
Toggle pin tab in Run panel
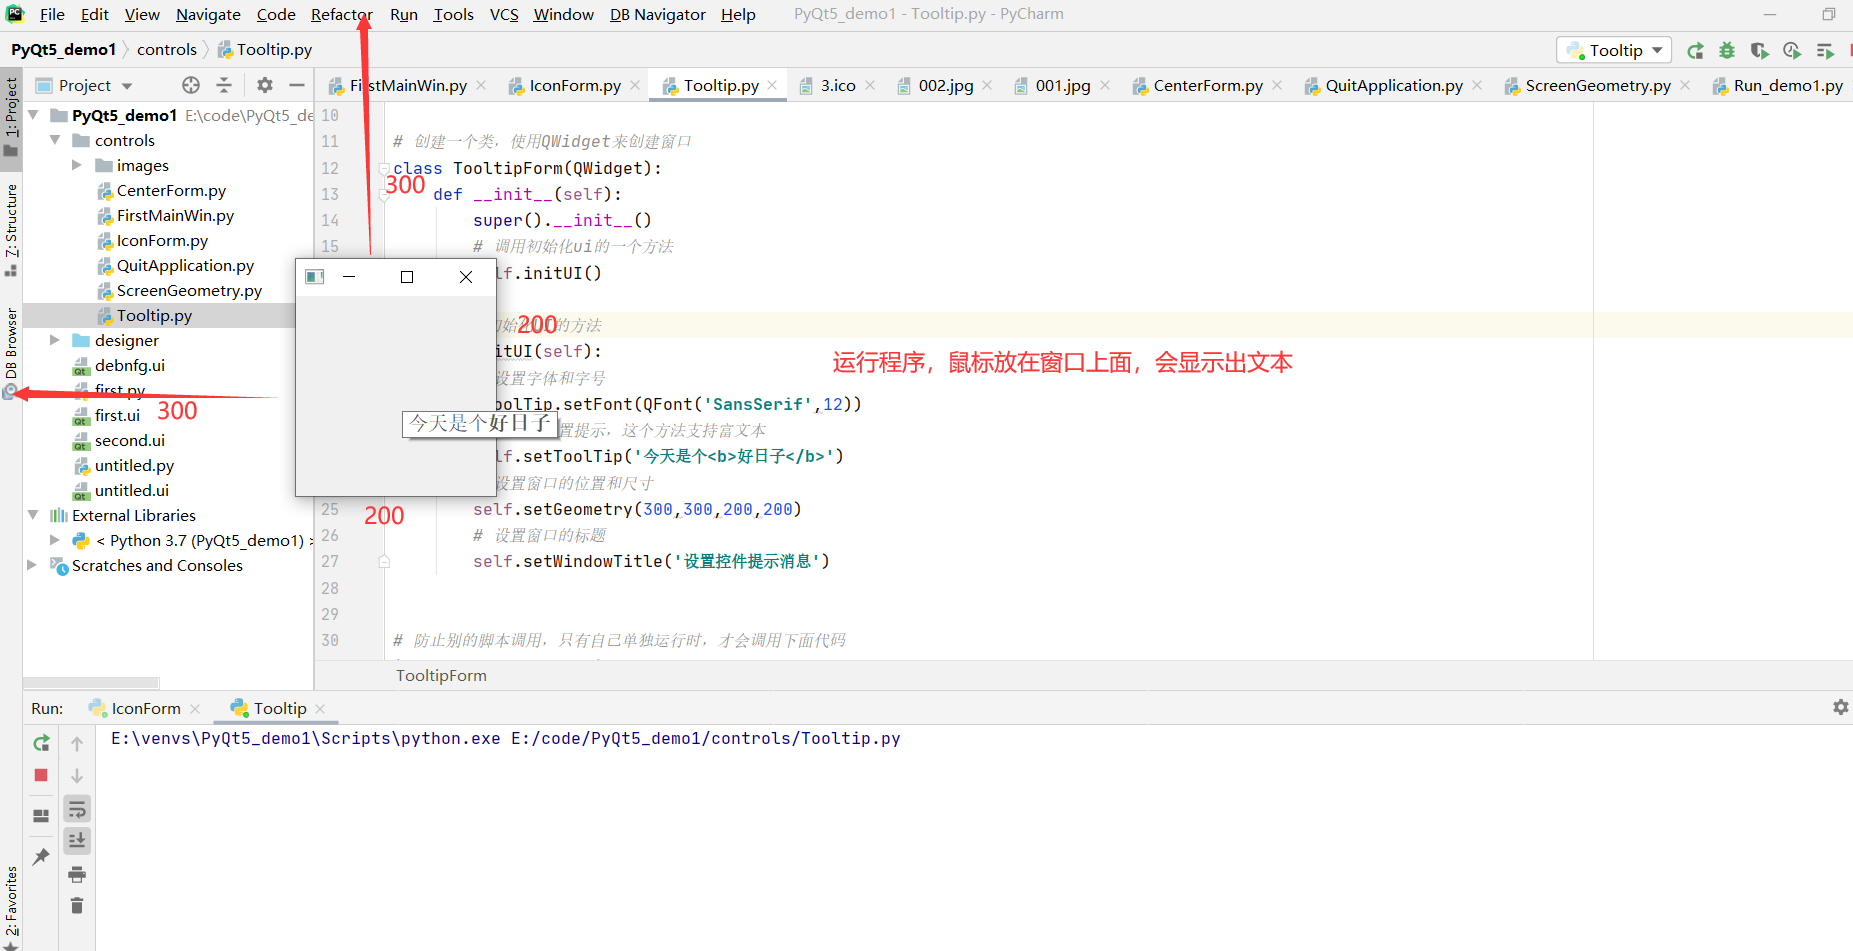[41, 857]
